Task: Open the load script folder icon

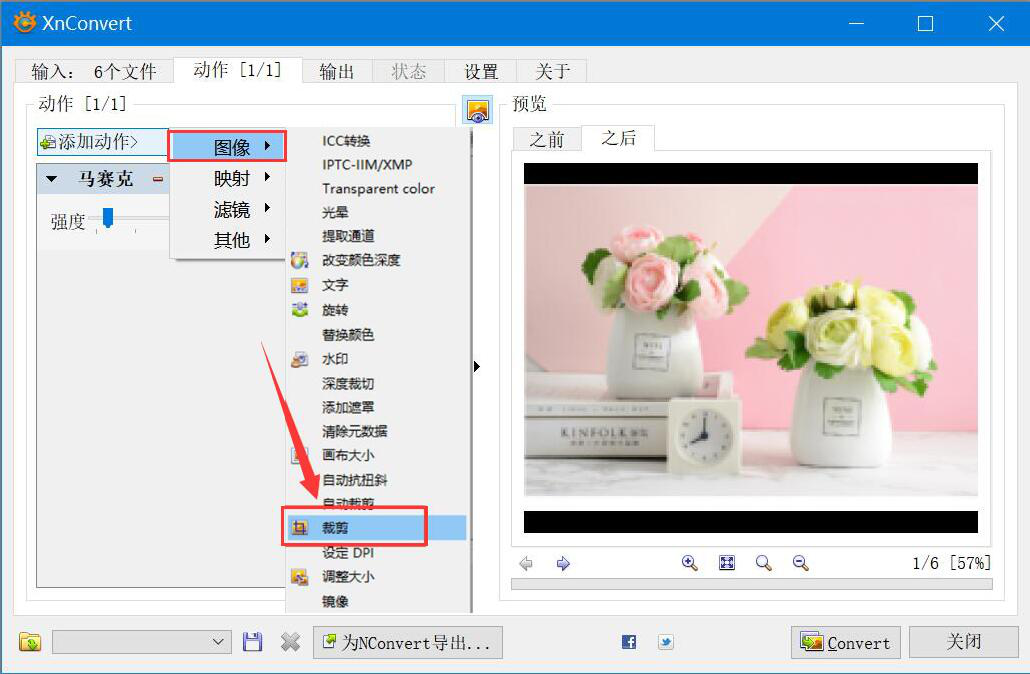Action: point(30,642)
